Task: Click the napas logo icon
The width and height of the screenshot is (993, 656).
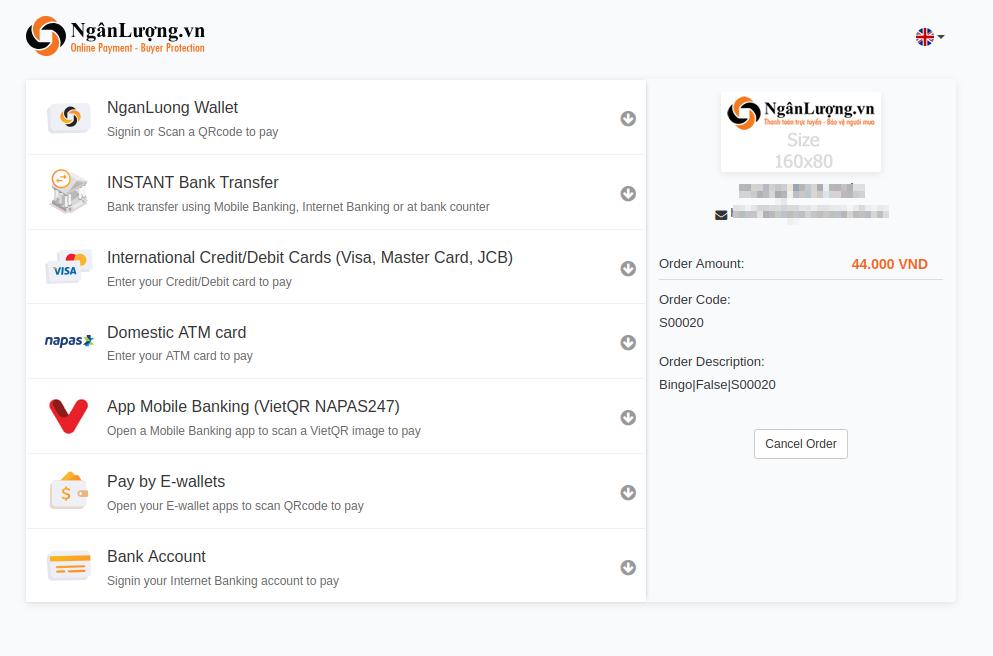Action: [x=69, y=341]
